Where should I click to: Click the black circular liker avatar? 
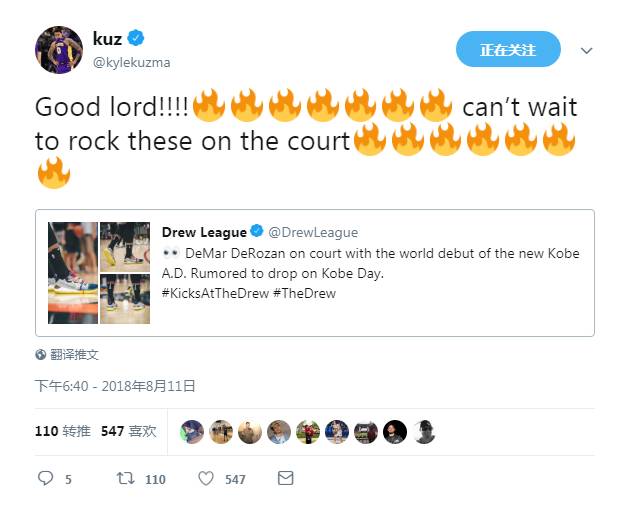395,432
